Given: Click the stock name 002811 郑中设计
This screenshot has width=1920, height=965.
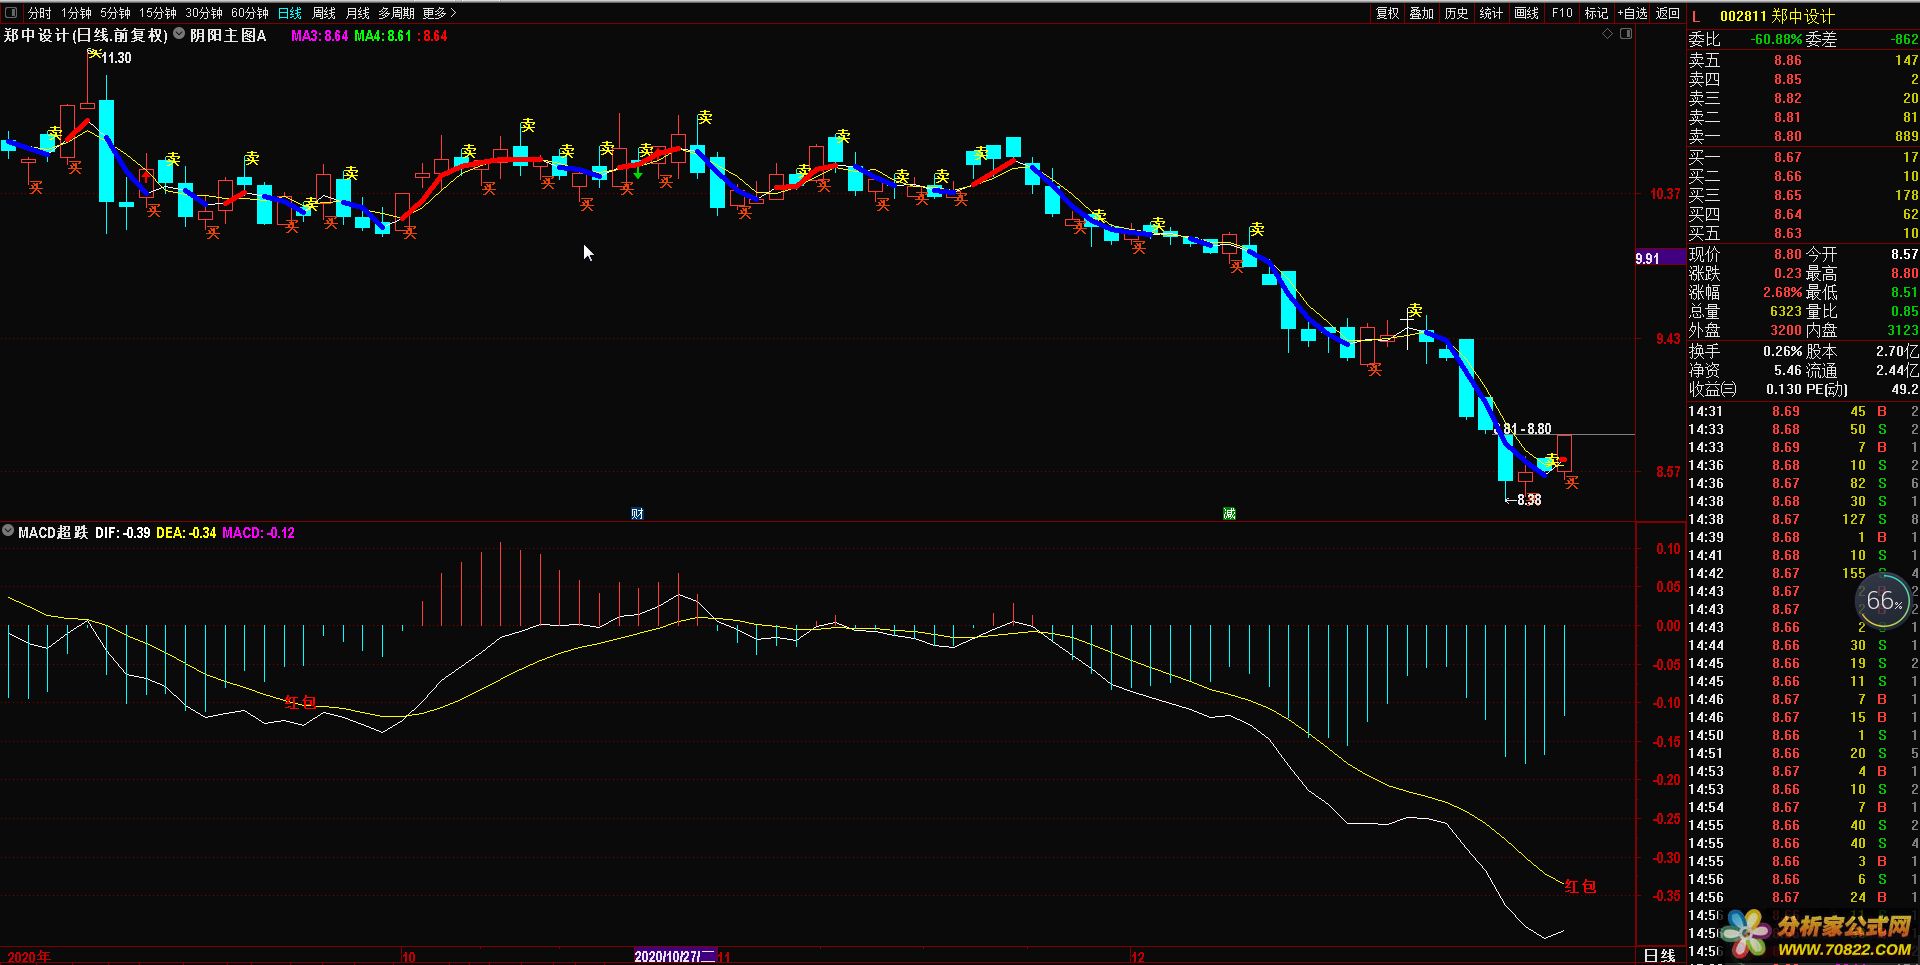Looking at the screenshot, I should point(1777,16).
